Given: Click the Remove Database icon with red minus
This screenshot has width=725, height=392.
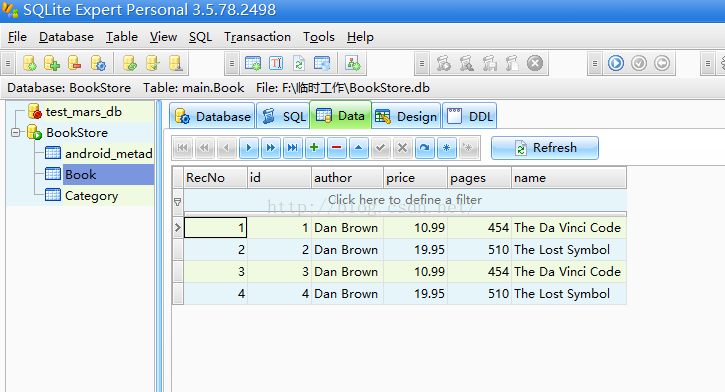Looking at the screenshot, I should click(74, 63).
